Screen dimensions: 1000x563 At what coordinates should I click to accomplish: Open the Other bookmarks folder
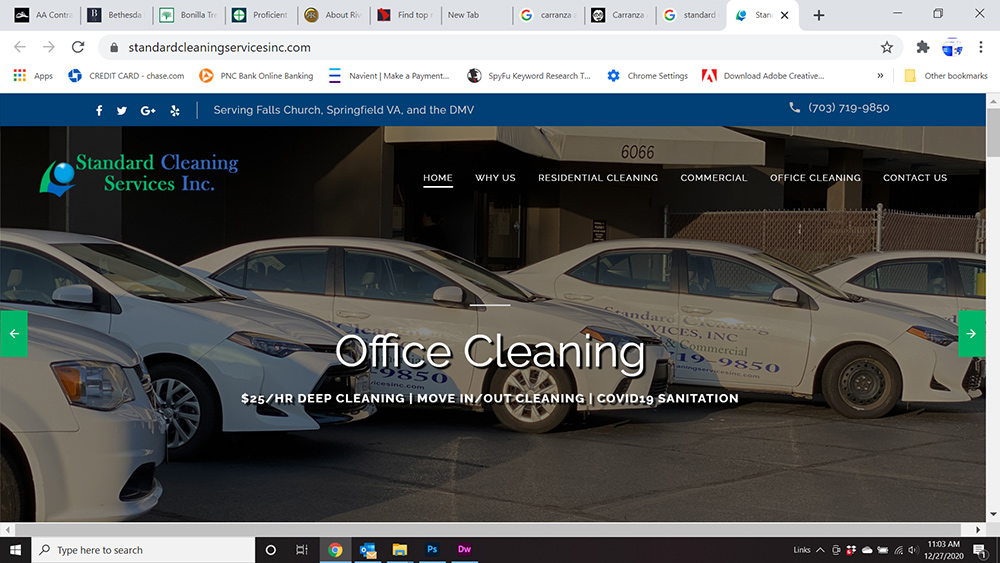click(x=946, y=76)
